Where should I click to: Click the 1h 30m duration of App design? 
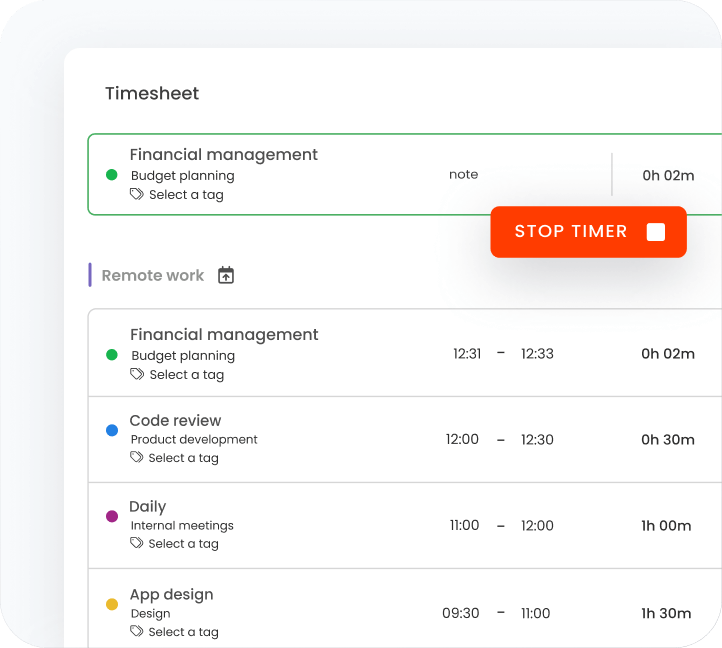[x=667, y=614]
